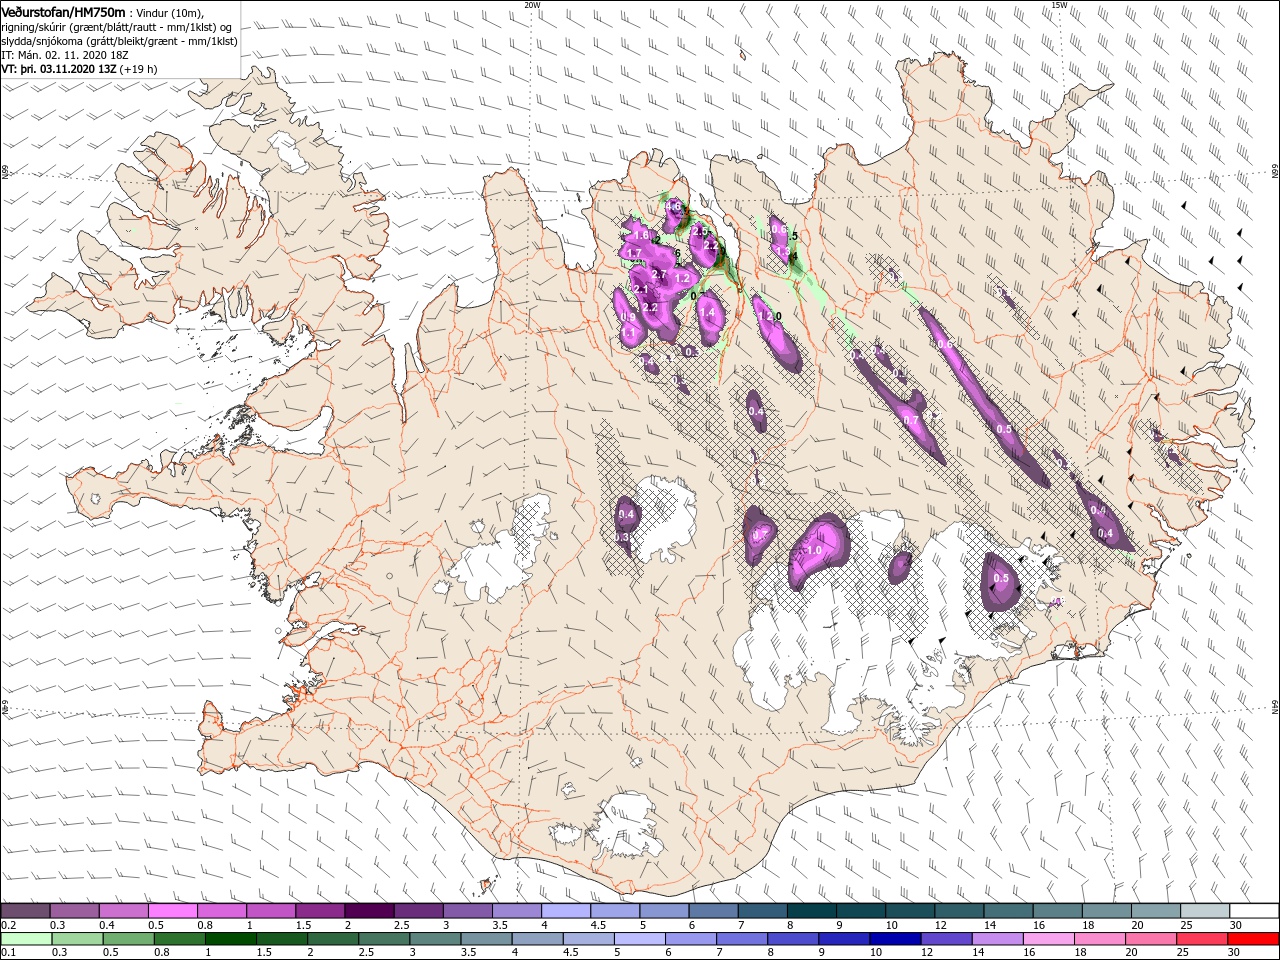
Task: Click the 1.3 precipitation value label
Action: [783, 251]
